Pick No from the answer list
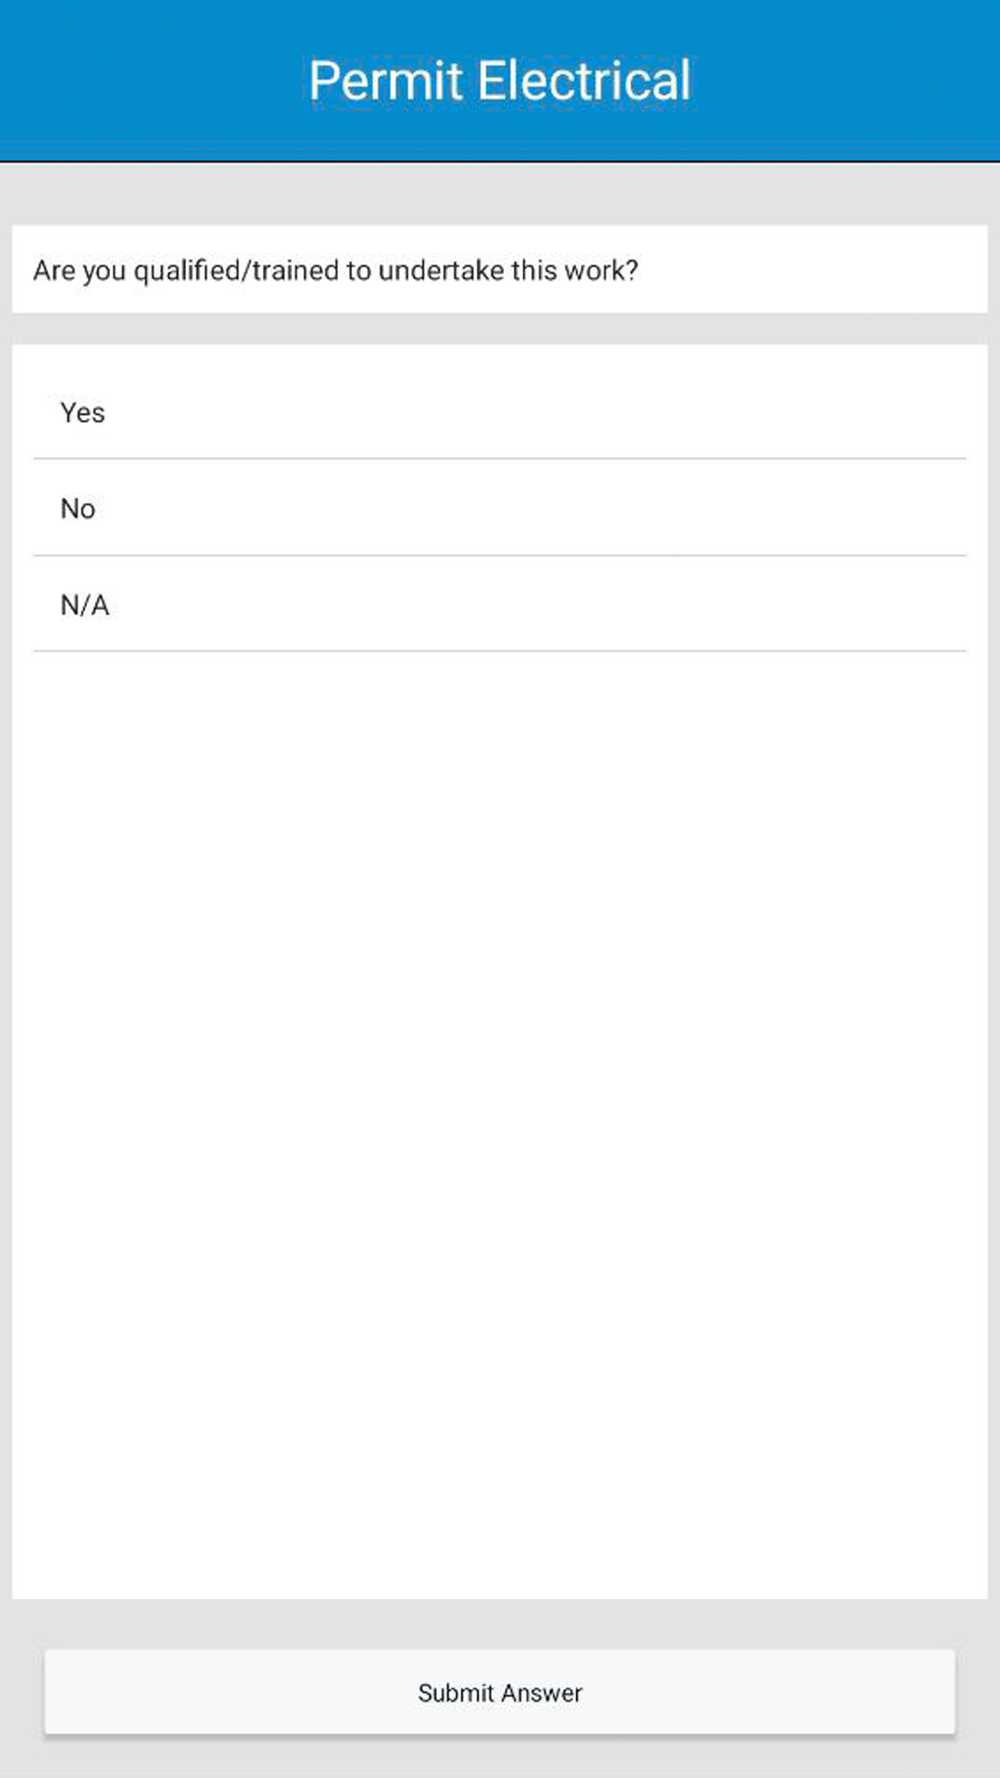Viewport: 1000px width, 1778px height. (x=78, y=508)
